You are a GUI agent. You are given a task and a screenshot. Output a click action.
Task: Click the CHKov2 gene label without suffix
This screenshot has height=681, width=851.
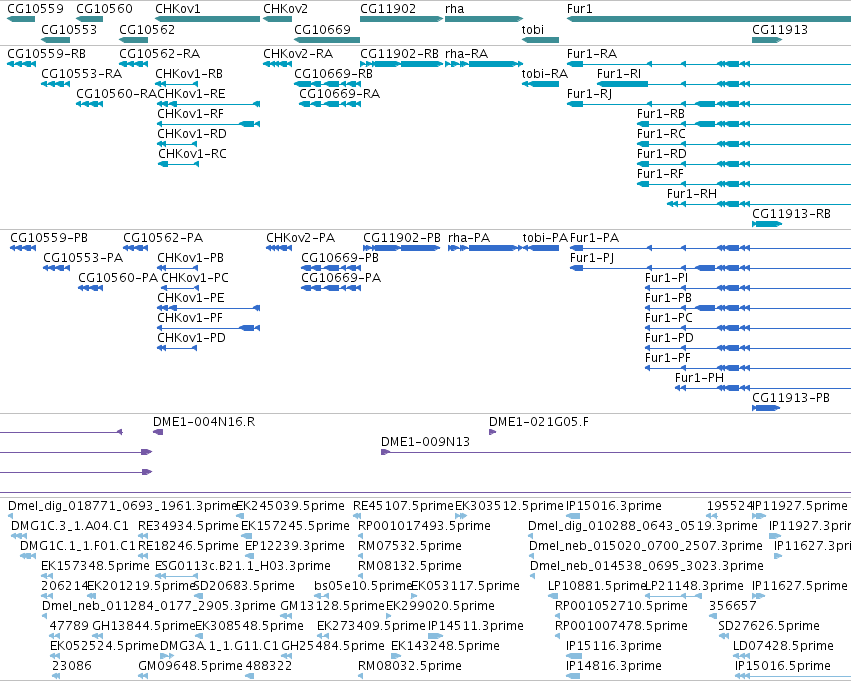coord(285,9)
